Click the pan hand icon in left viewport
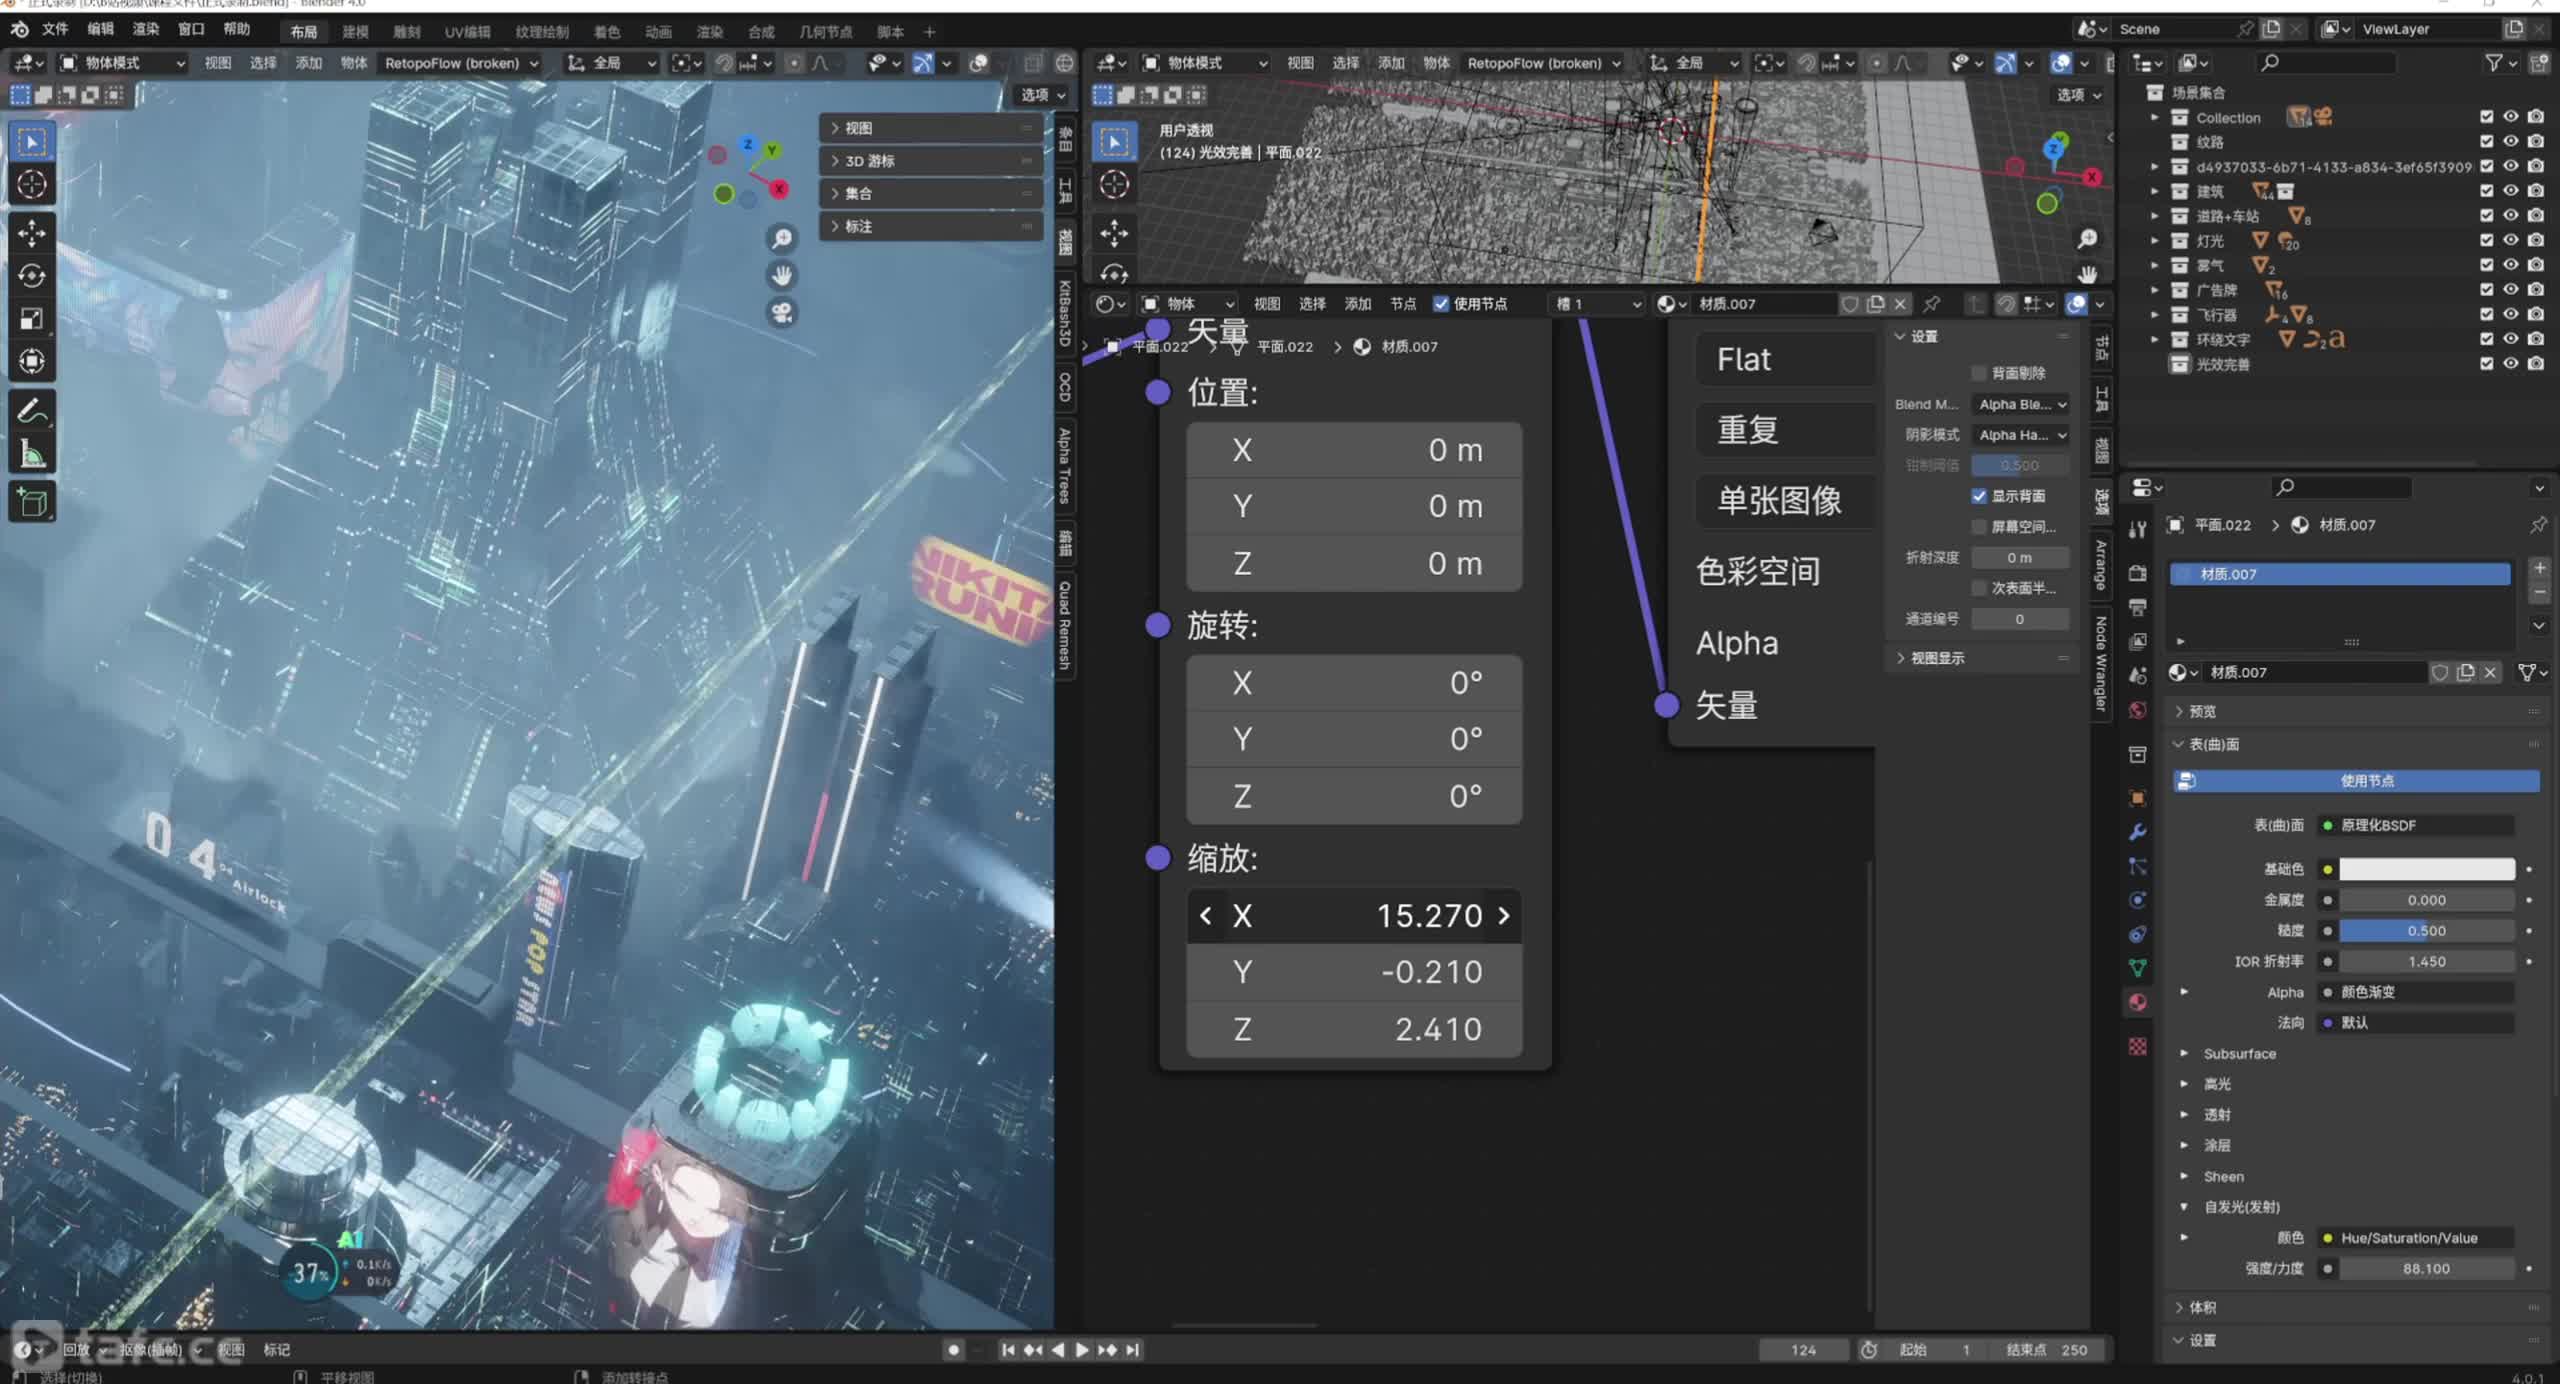Screen dimensions: 2560x1384 [782, 275]
